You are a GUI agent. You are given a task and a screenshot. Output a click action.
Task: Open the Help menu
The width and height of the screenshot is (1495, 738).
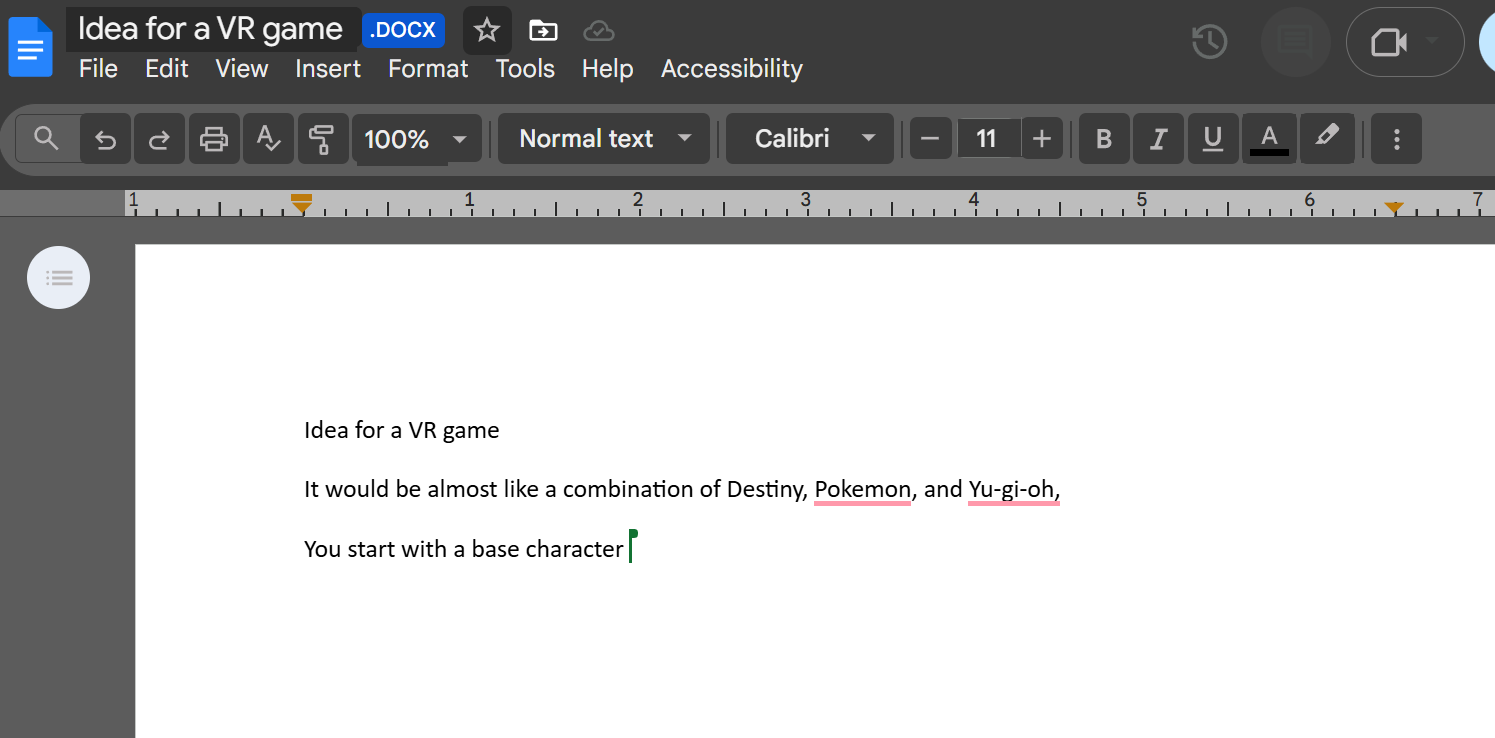tap(608, 68)
